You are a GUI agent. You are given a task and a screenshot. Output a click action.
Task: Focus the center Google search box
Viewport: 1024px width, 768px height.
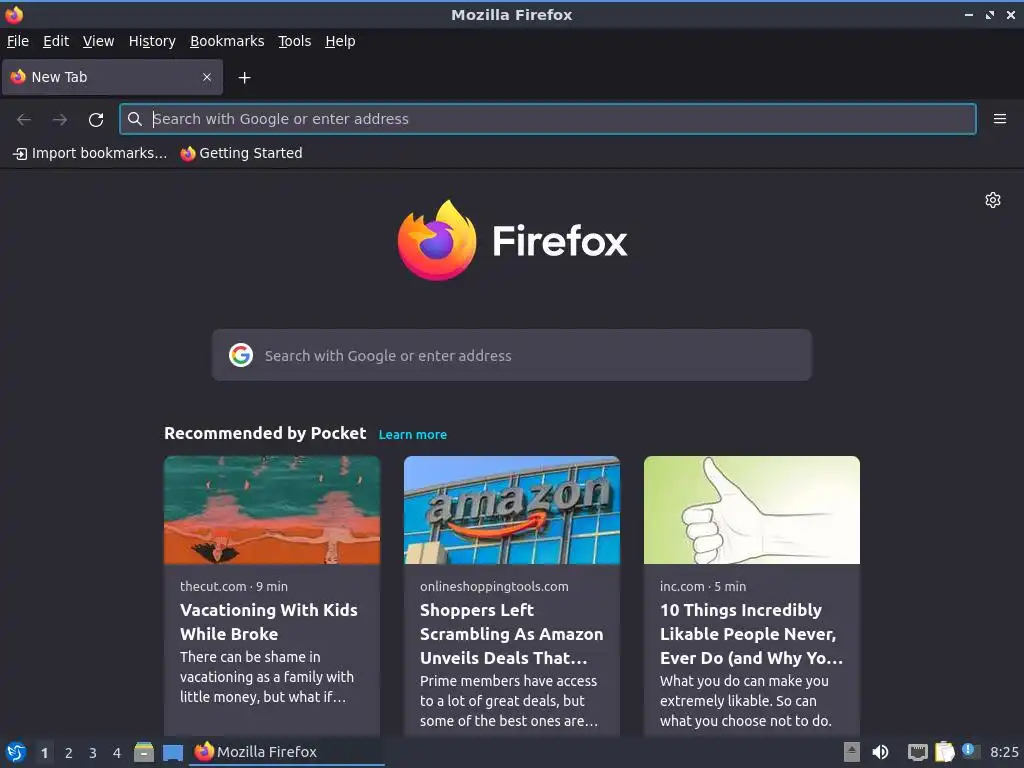tap(511, 355)
